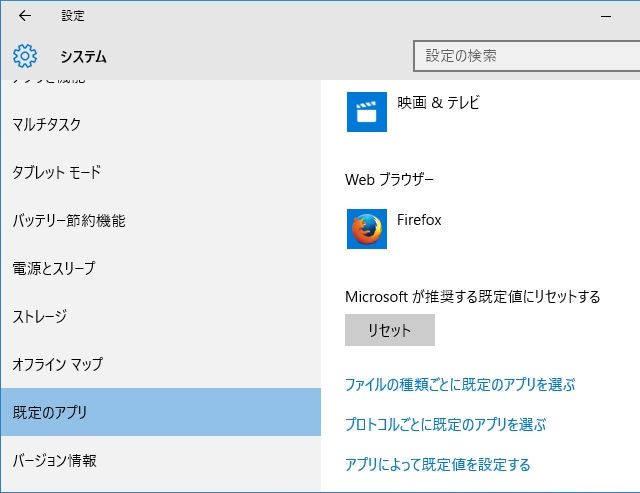Open オフライン マップ settings
The height and width of the screenshot is (493, 640).
(160, 364)
